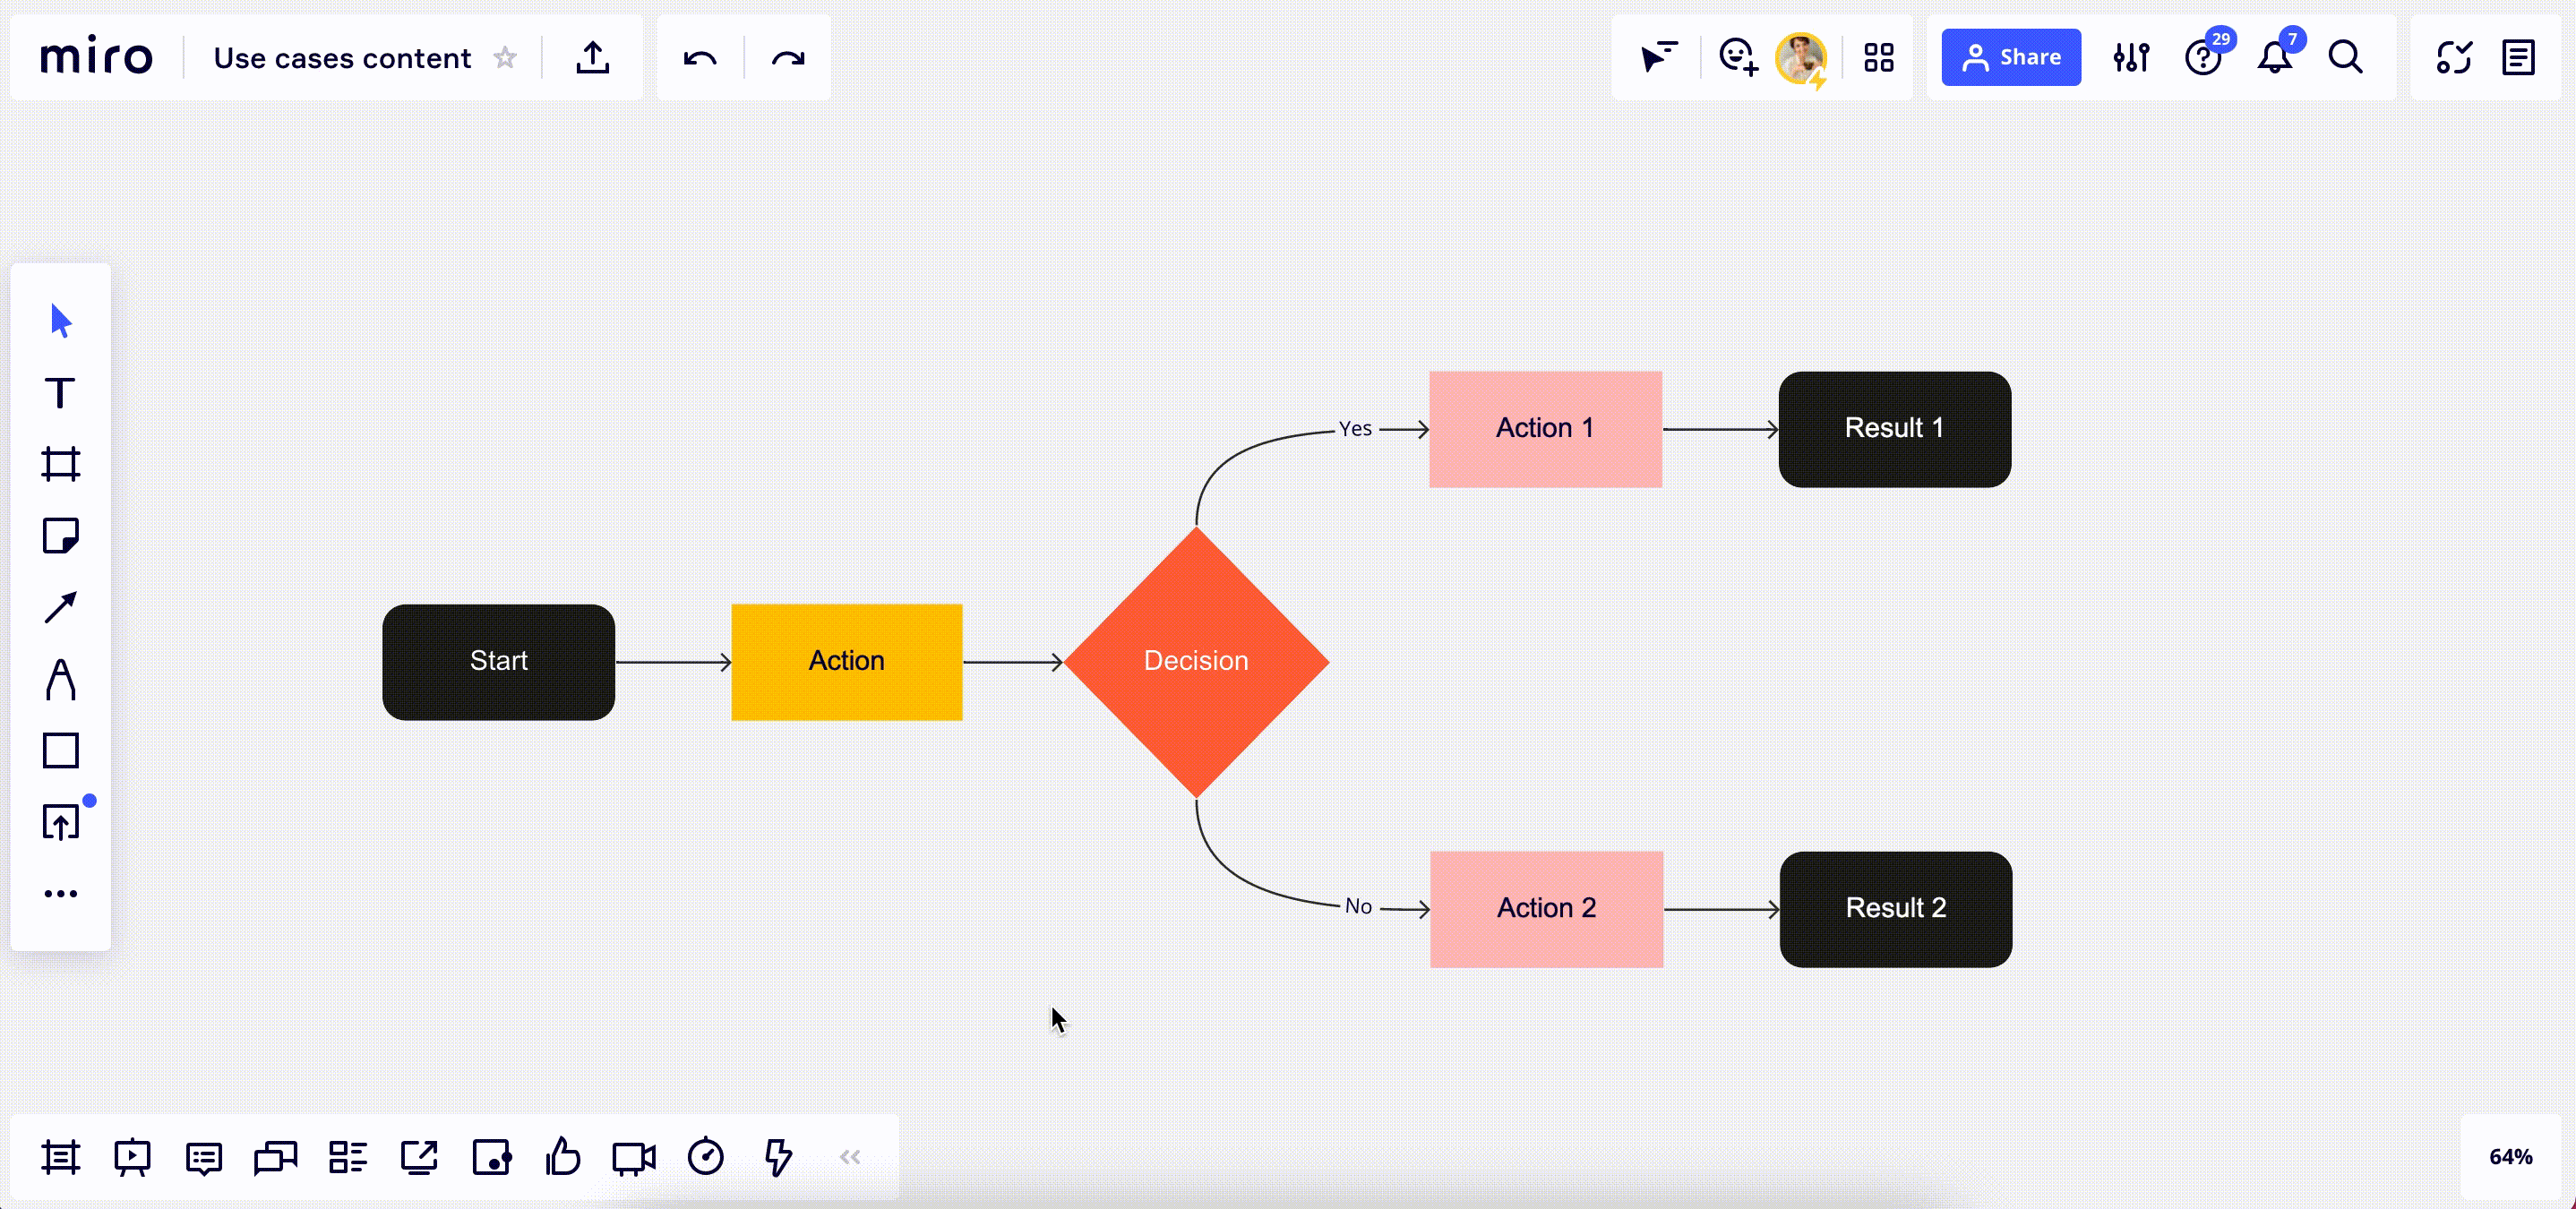2576x1209 pixels.
Task: Pick the Sticky note tool
Action: 60,536
